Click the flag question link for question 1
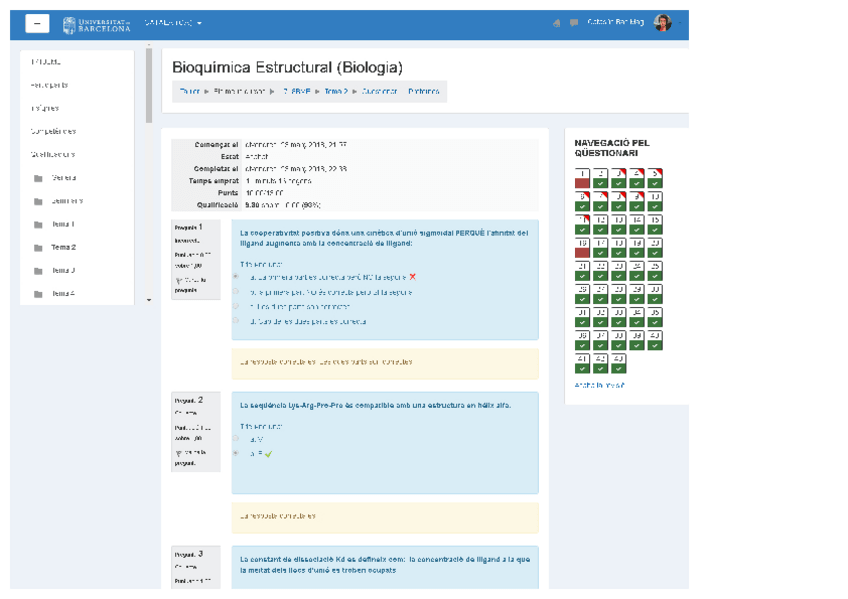 [x=190, y=285]
